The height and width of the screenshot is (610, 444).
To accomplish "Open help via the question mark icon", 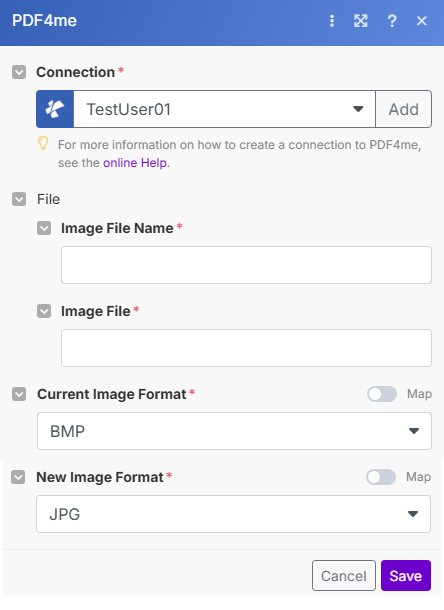I will coord(392,21).
